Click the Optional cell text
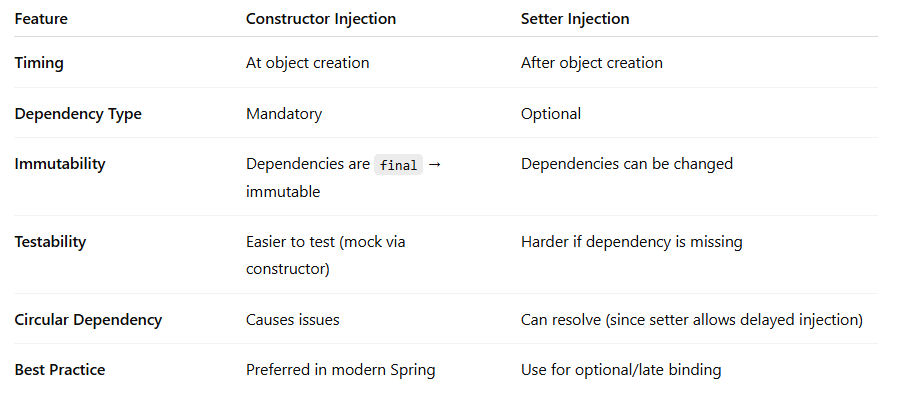 (551, 114)
